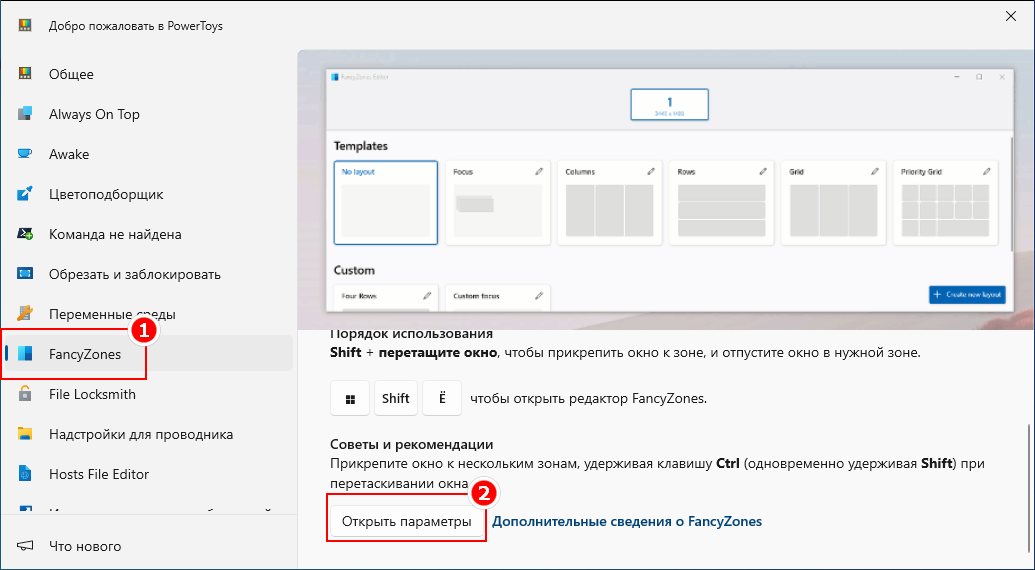Open the Общее section in sidebar
The height and width of the screenshot is (570, 1035).
(149, 74)
